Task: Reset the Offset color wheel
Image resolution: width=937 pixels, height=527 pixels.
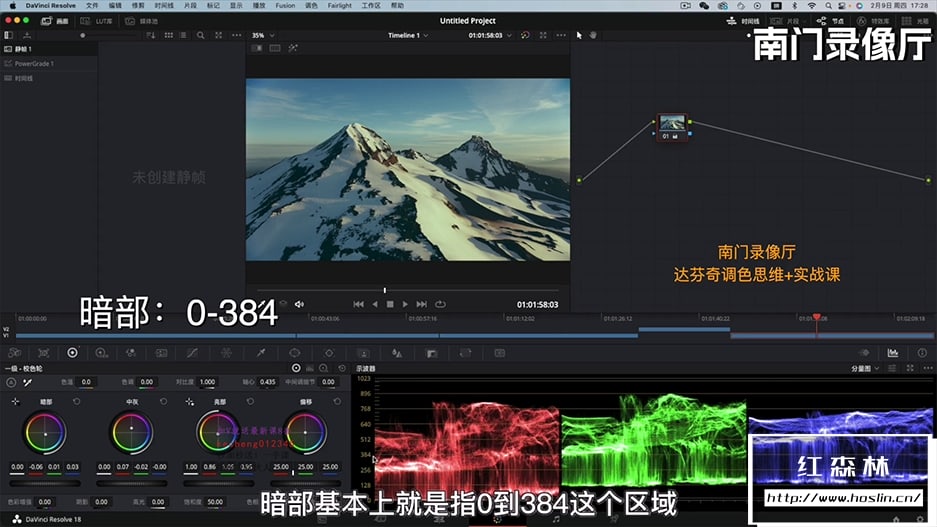Action: [x=337, y=402]
